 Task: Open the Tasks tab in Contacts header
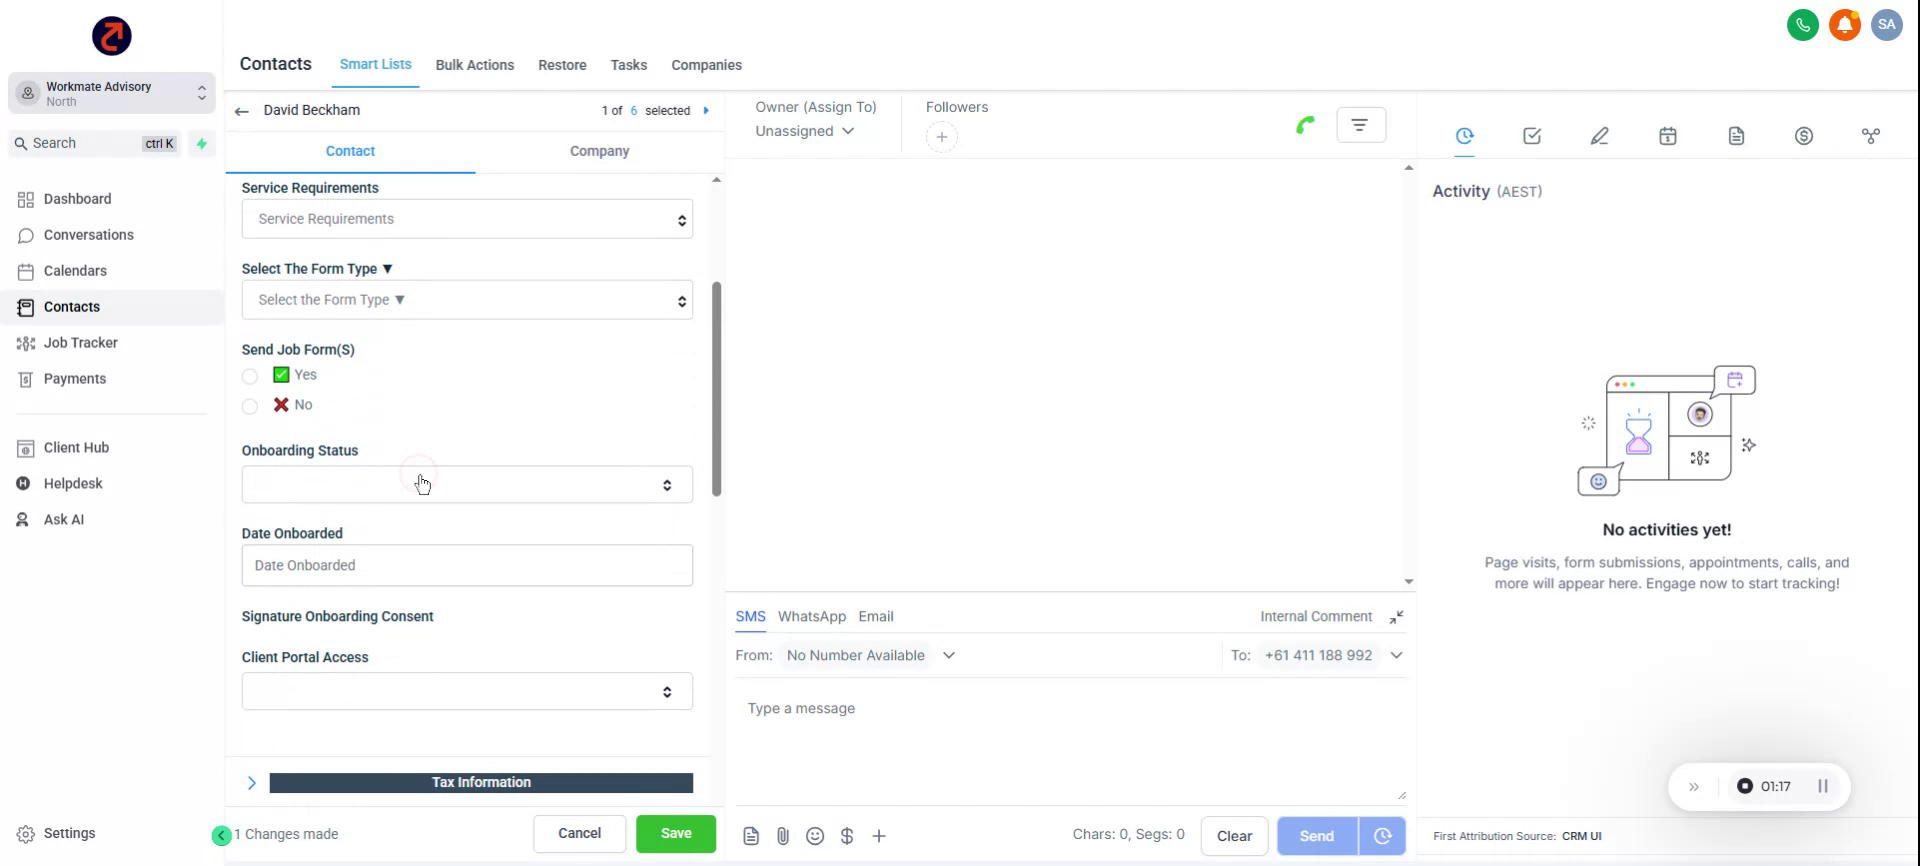[x=629, y=65]
